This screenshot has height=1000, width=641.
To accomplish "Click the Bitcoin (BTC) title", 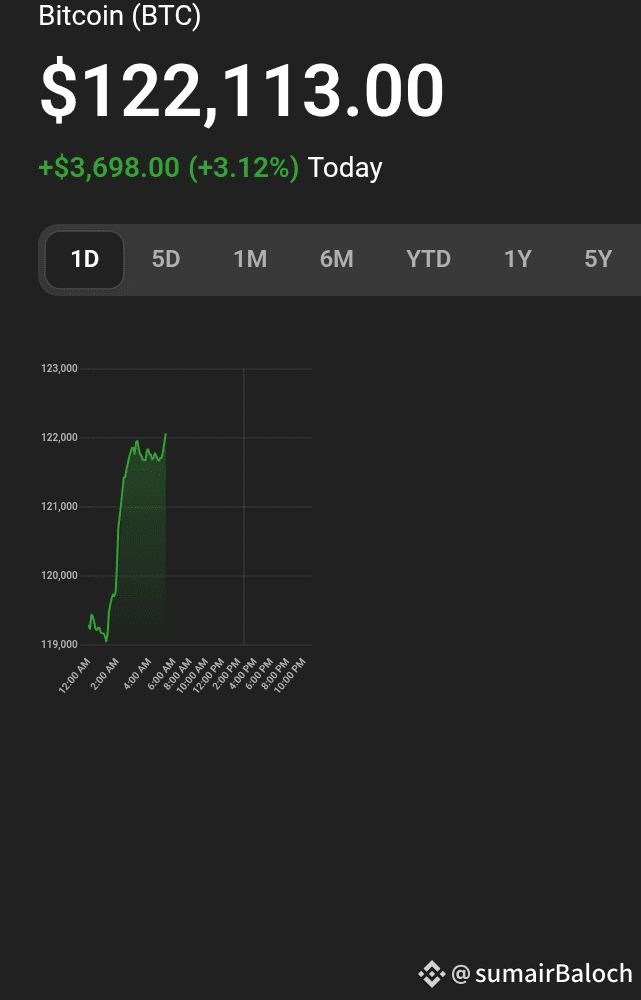I will 119,17.
